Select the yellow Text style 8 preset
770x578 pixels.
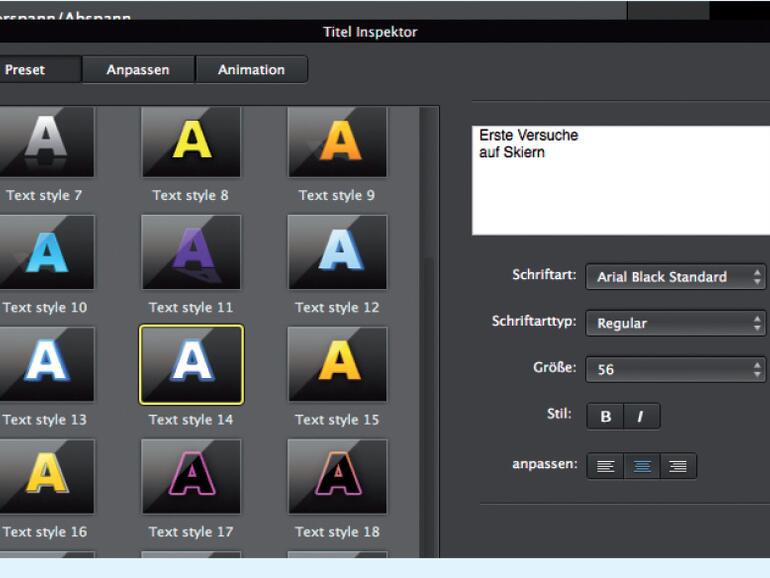point(191,142)
